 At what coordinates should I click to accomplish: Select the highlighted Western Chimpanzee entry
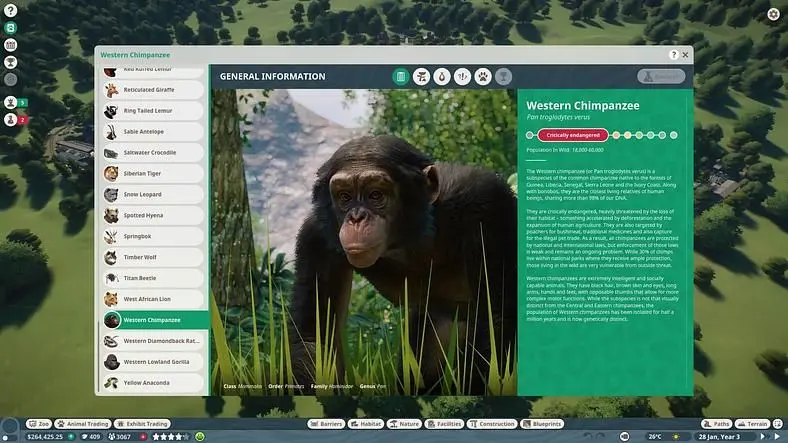[x=155, y=320]
